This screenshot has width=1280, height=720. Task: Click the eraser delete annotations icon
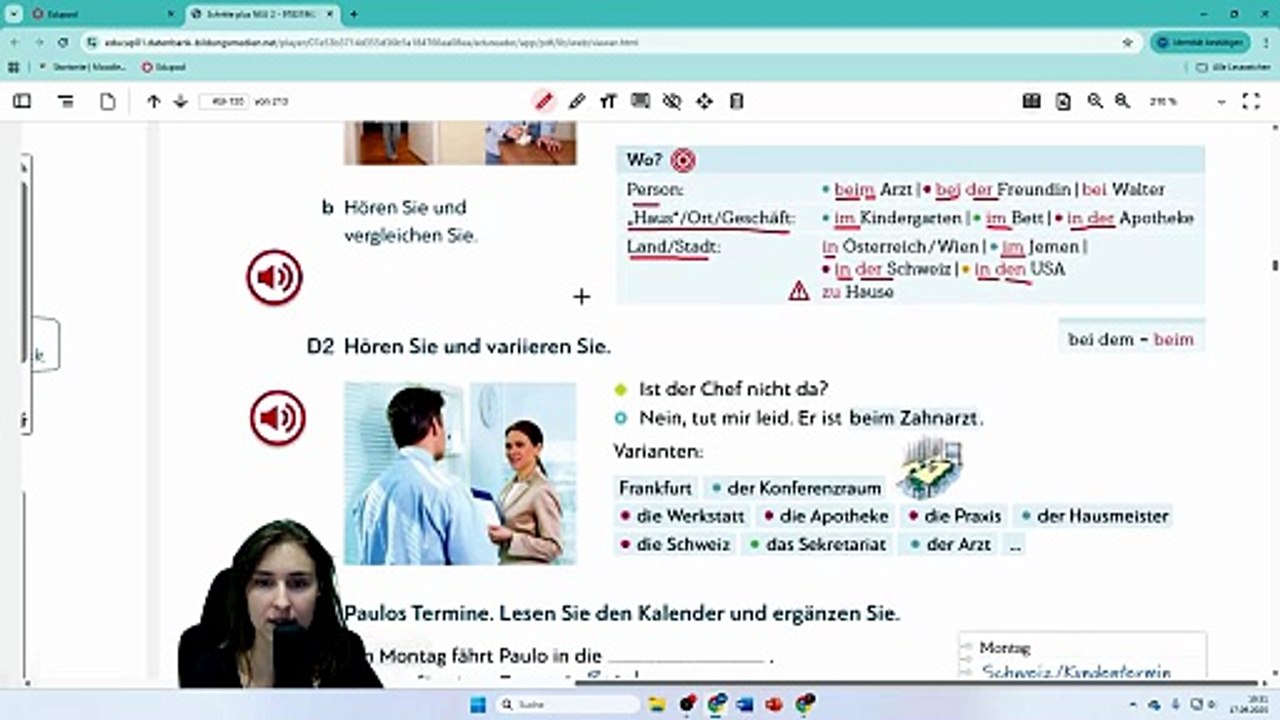pos(737,101)
